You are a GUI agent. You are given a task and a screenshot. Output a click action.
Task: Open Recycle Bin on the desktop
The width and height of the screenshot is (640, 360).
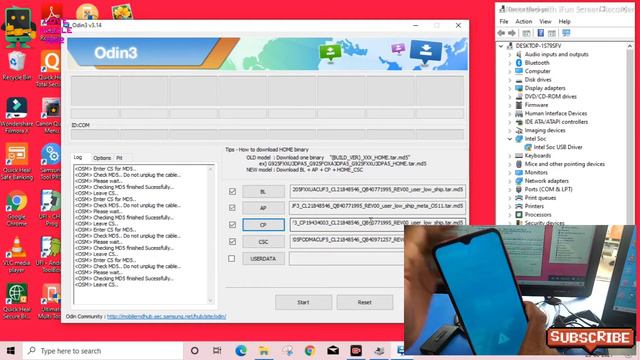pyautogui.click(x=16, y=66)
